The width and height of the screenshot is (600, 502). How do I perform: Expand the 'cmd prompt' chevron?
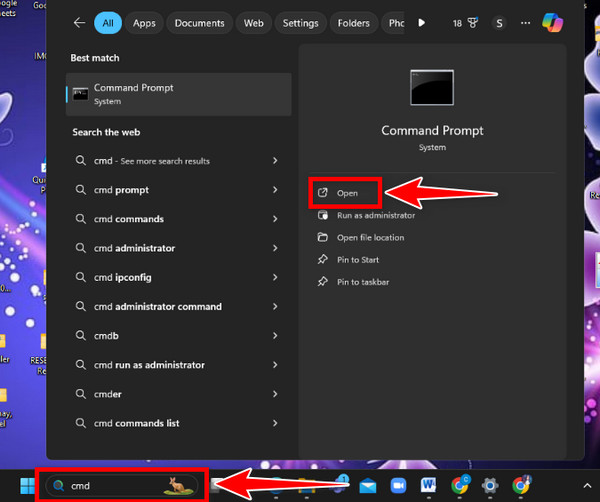[275, 190]
